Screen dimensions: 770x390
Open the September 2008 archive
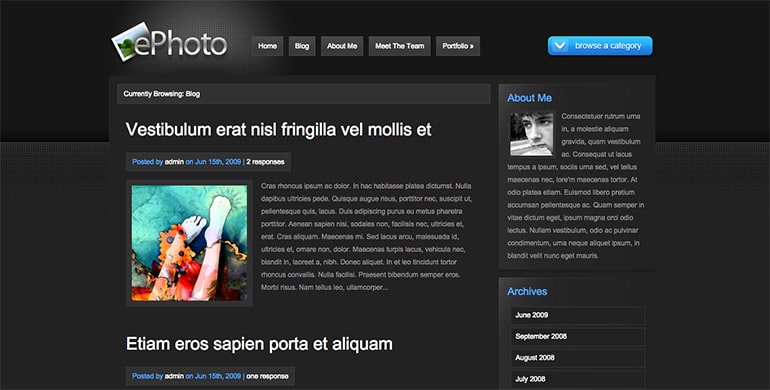(x=578, y=336)
